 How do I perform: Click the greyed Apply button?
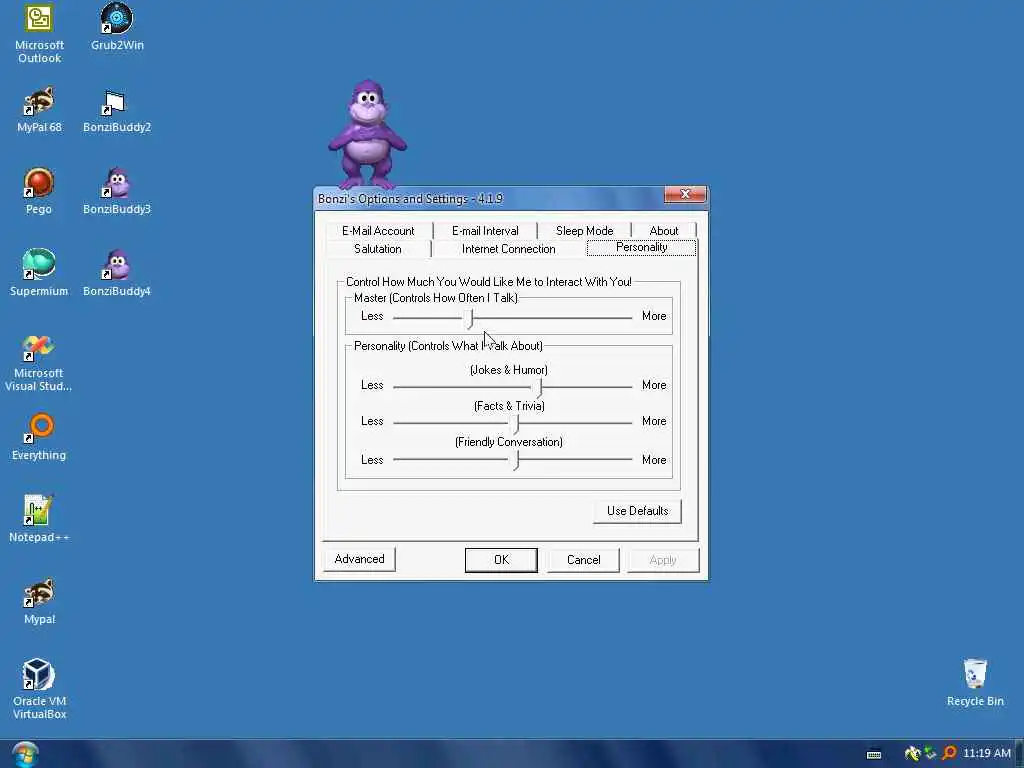click(x=663, y=560)
